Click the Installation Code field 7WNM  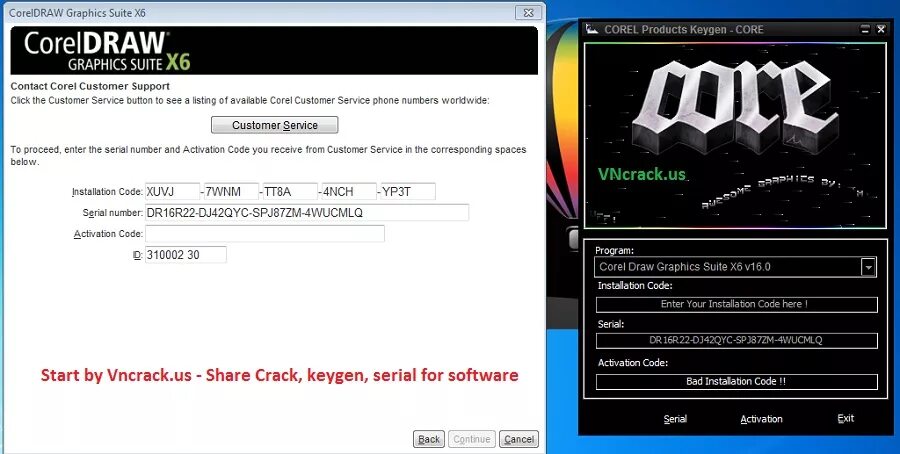pyautogui.click(x=231, y=192)
